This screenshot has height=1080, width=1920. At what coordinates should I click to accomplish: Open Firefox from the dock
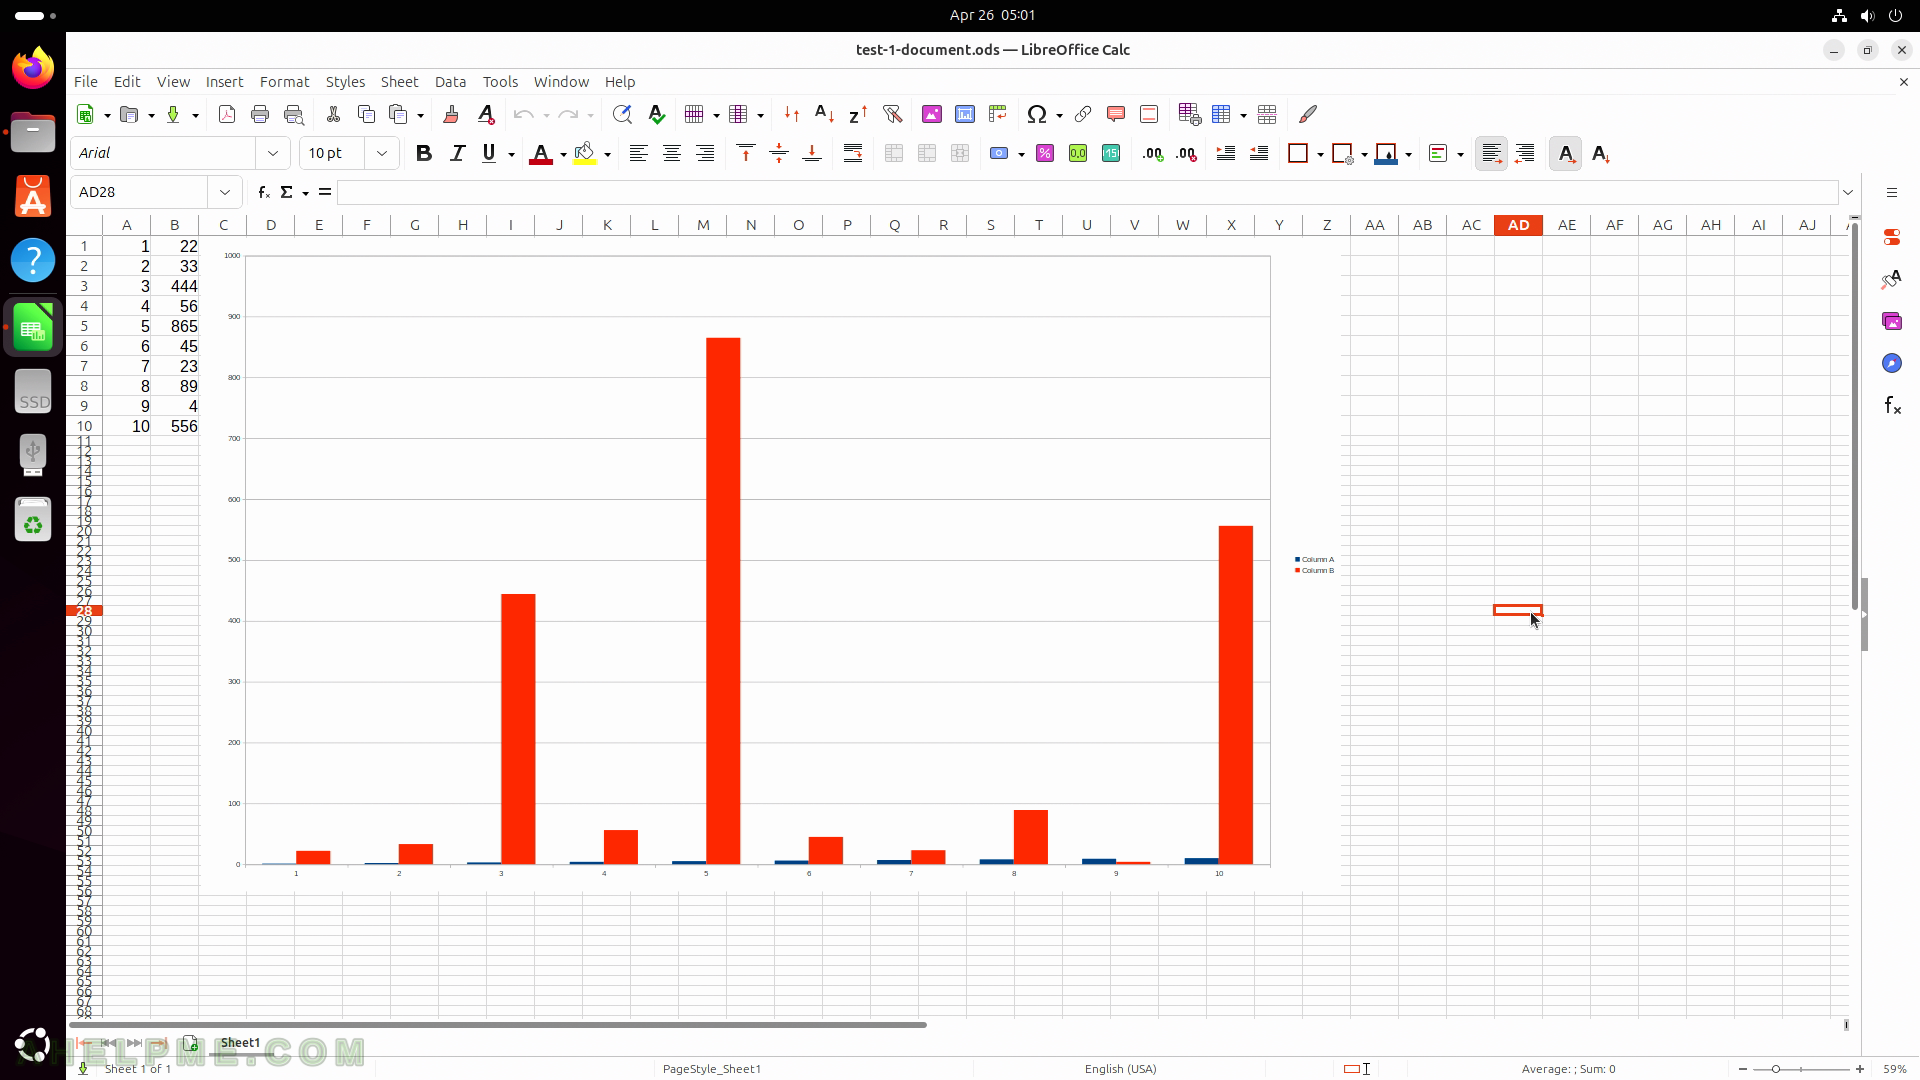33,67
